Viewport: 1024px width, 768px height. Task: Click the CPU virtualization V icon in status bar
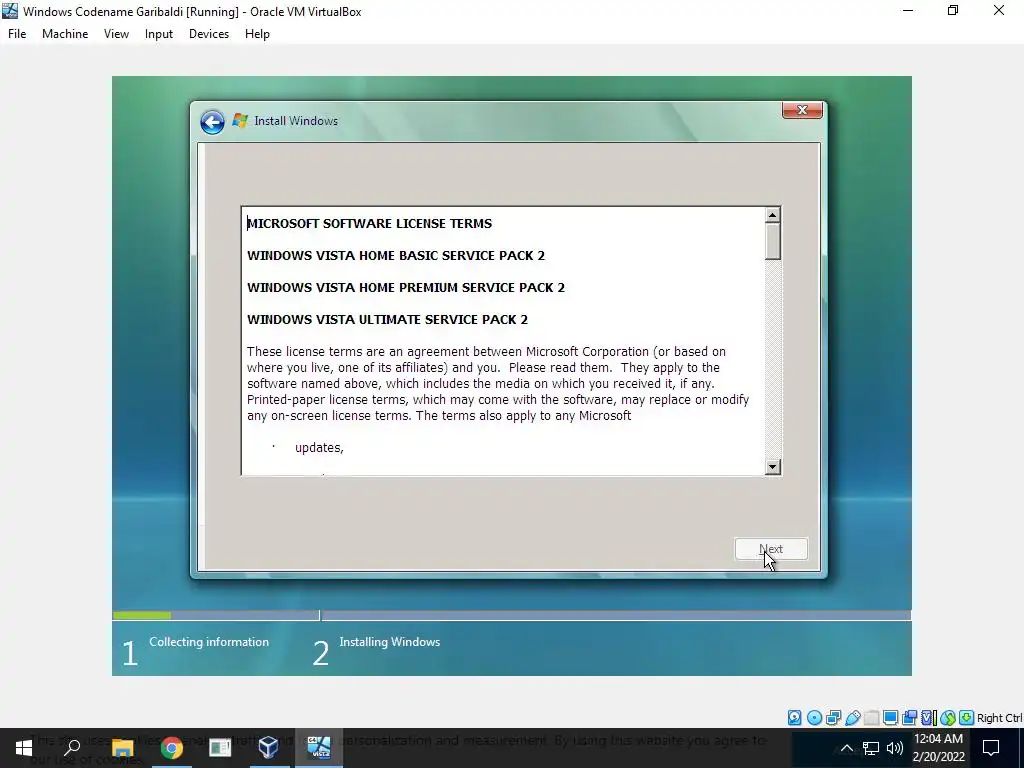[x=929, y=718]
